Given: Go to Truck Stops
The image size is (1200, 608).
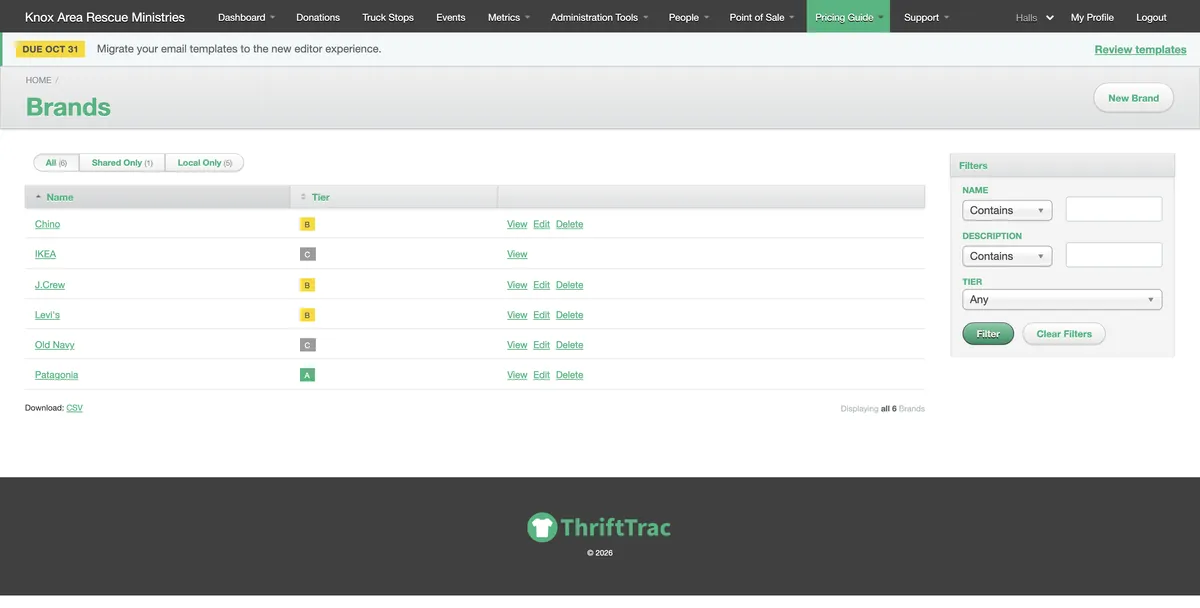Looking at the screenshot, I should click(388, 17).
